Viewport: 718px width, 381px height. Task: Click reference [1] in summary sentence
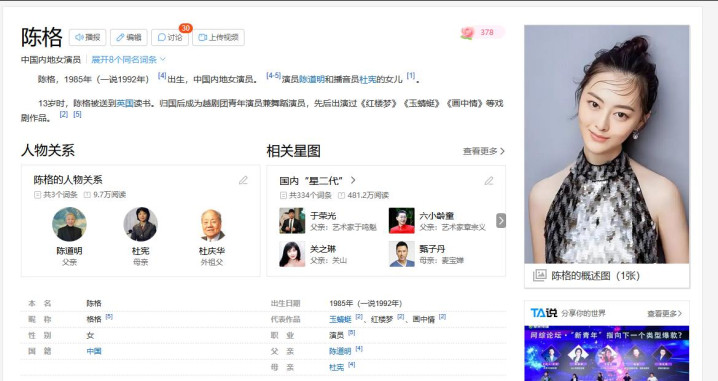point(410,76)
